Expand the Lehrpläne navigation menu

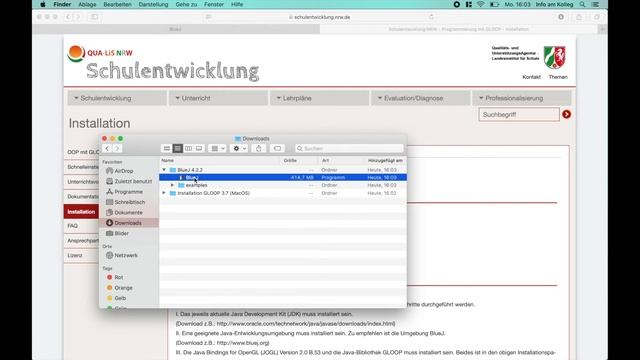tap(320, 98)
